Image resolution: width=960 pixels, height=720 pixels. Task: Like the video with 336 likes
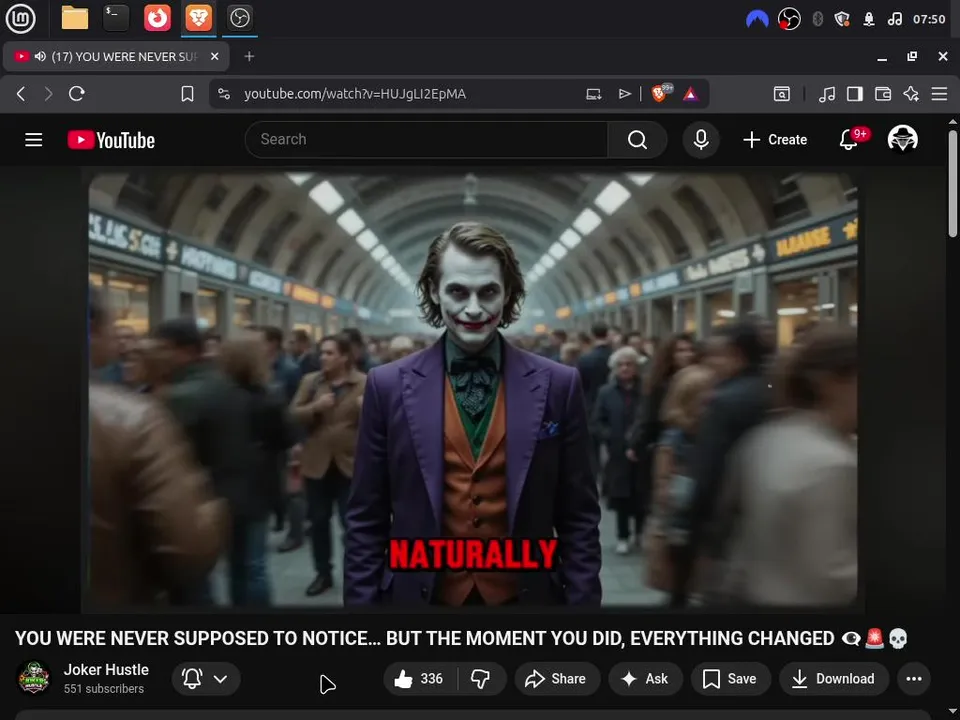coord(420,678)
